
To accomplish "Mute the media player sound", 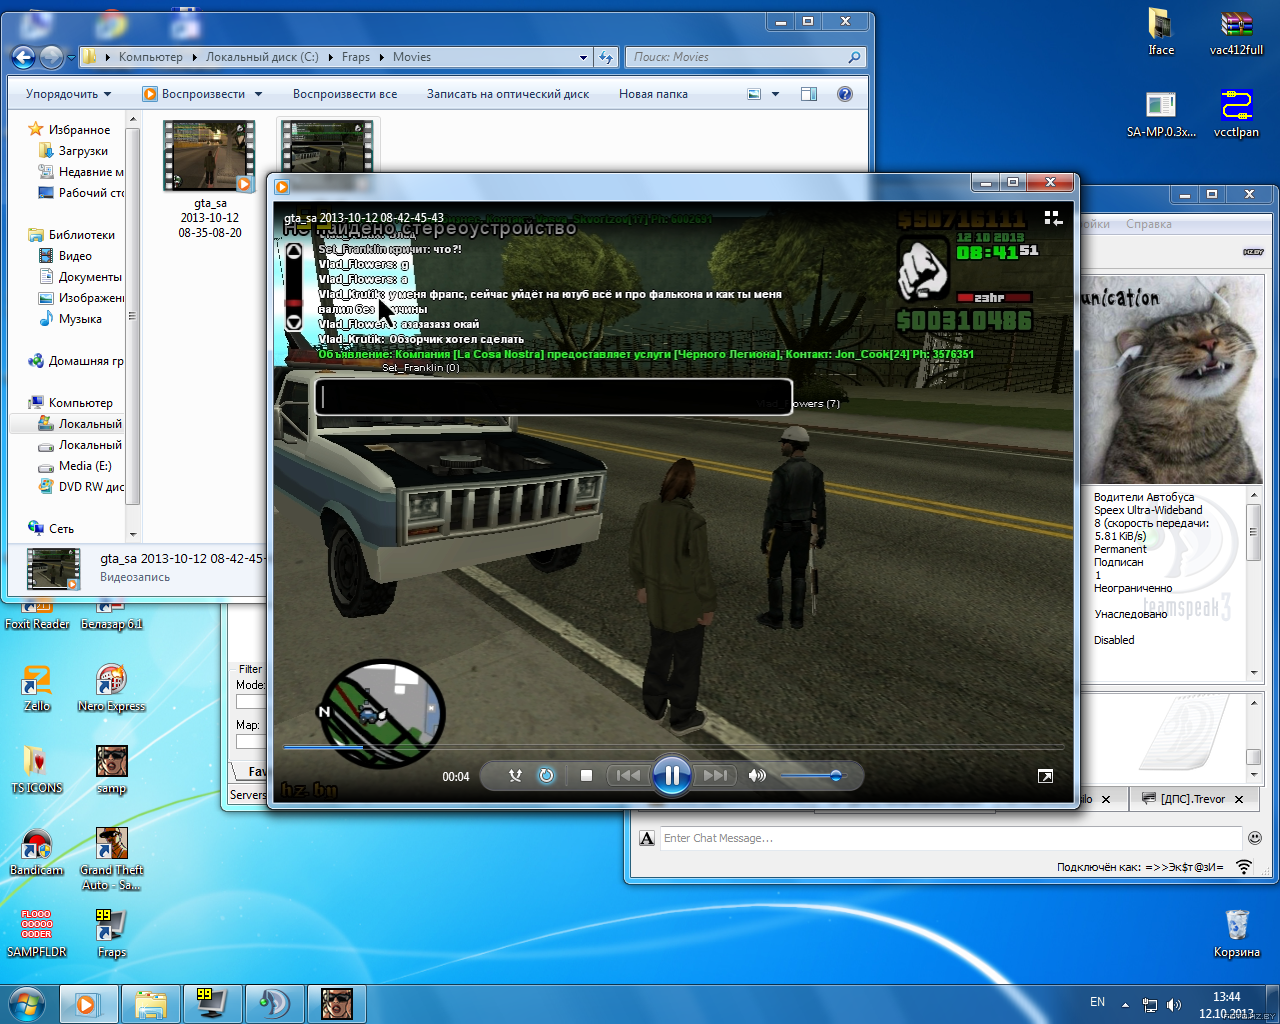I will pyautogui.click(x=758, y=775).
